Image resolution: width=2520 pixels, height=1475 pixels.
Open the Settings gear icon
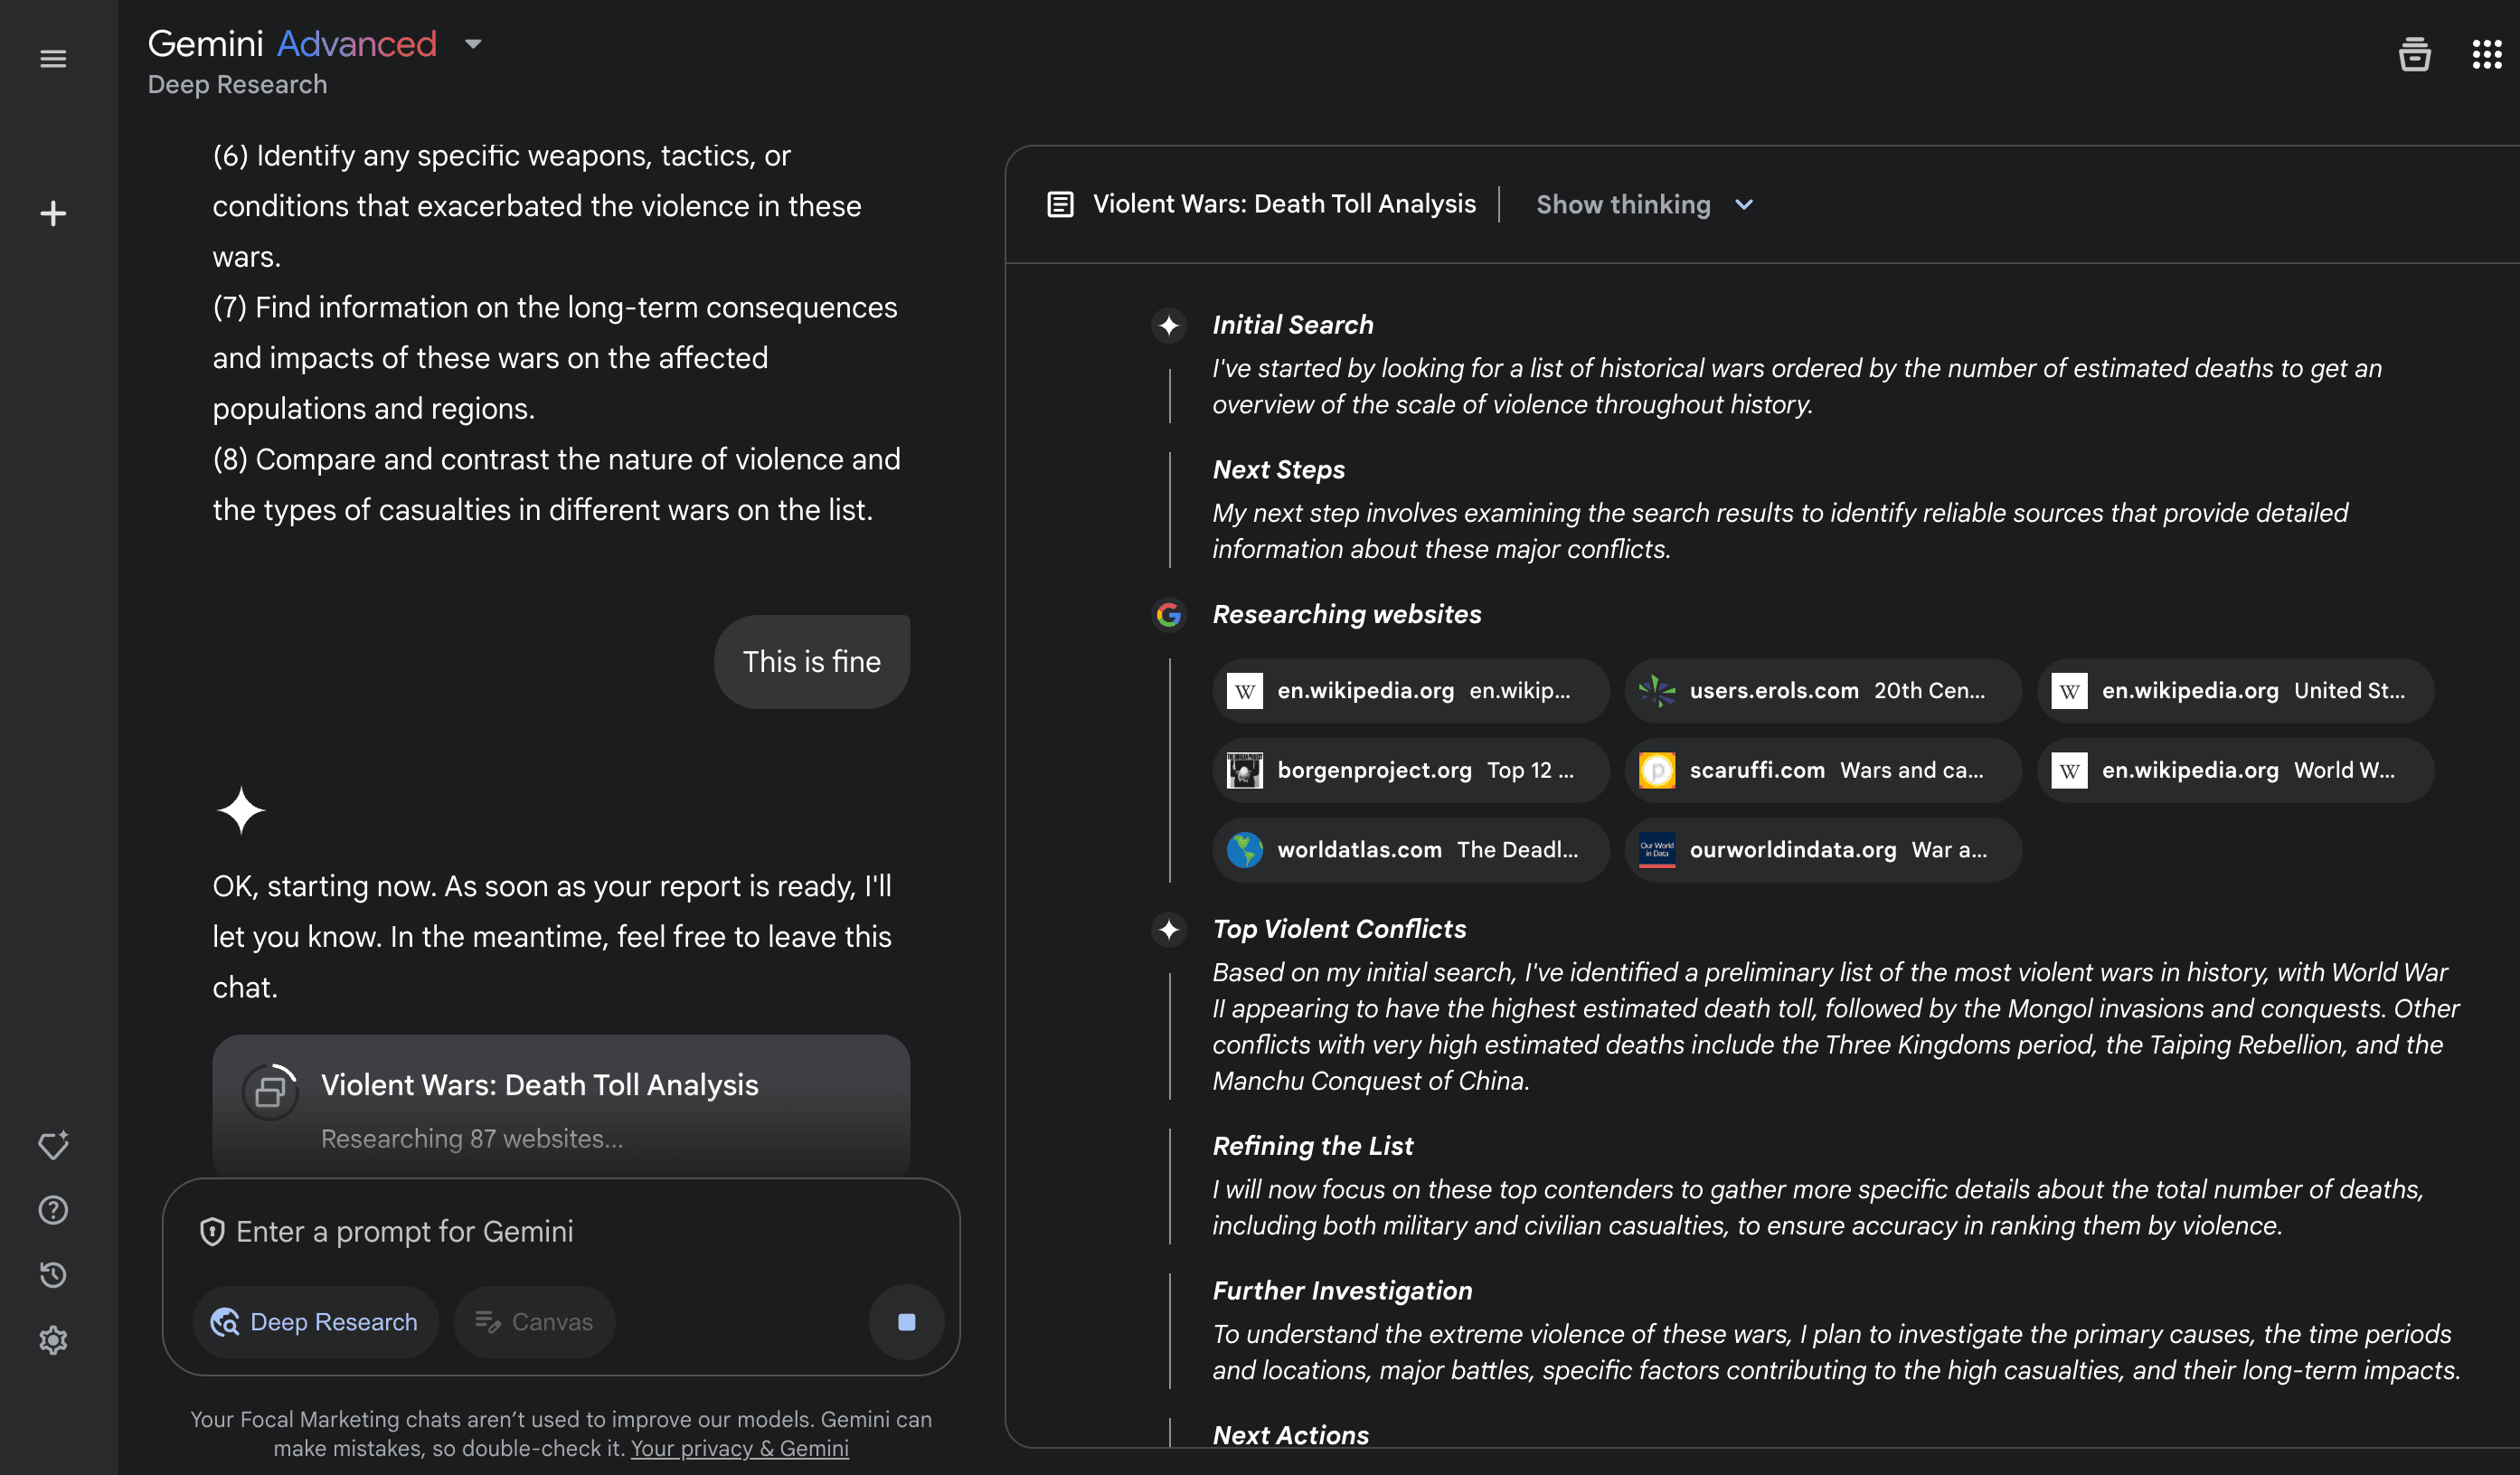tap(53, 1340)
